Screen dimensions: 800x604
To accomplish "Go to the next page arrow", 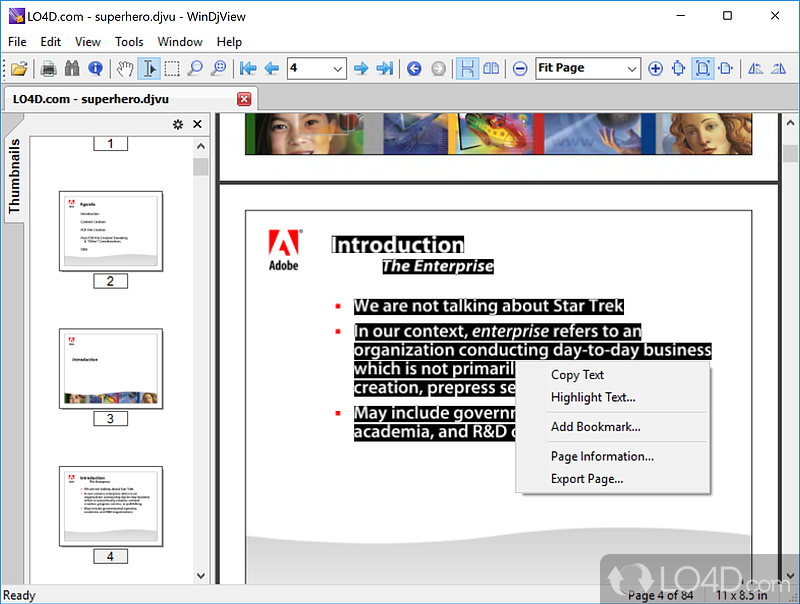I will coord(361,68).
